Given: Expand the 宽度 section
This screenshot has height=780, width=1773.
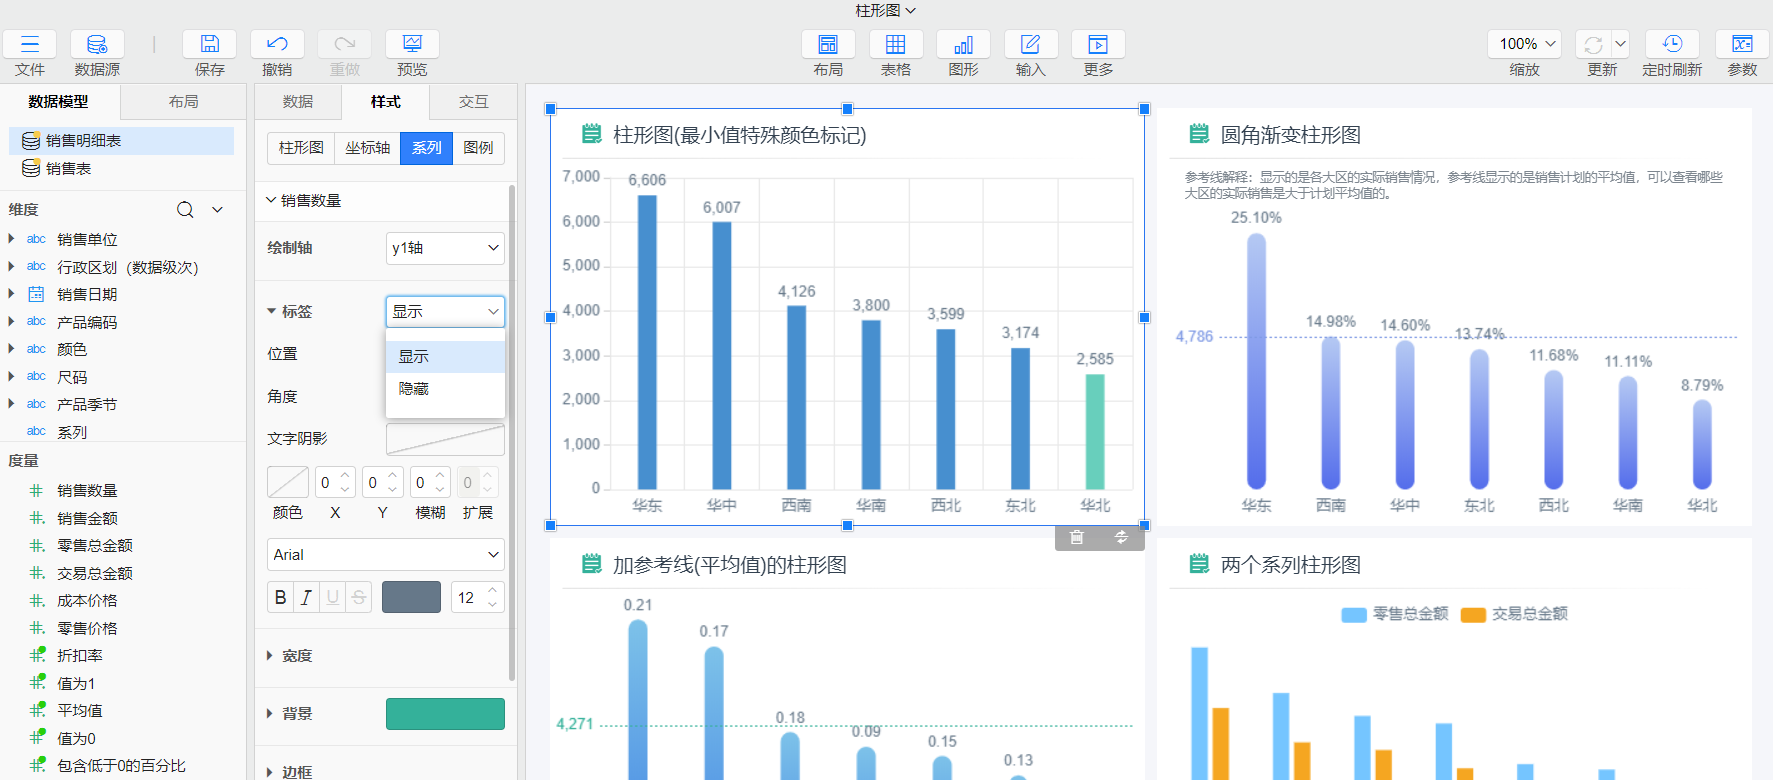Looking at the screenshot, I should click(x=270, y=656).
